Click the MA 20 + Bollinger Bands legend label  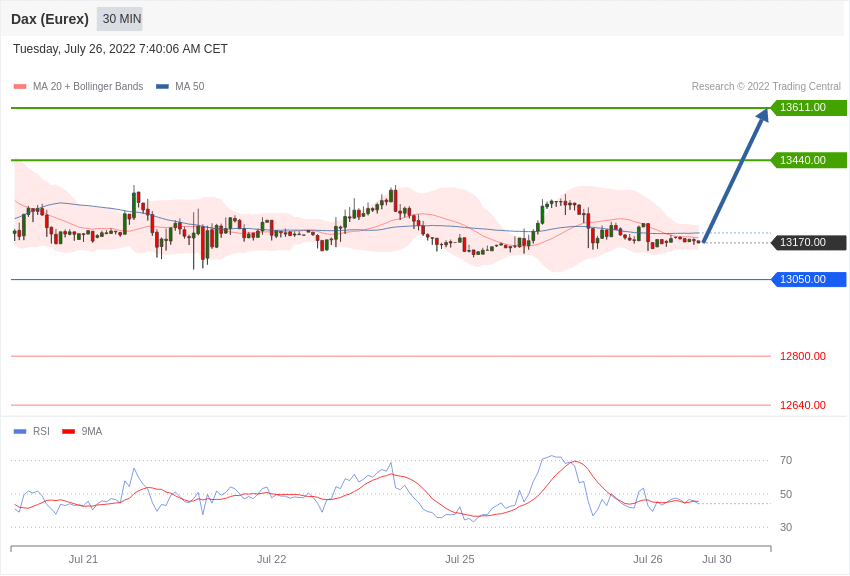(88, 86)
